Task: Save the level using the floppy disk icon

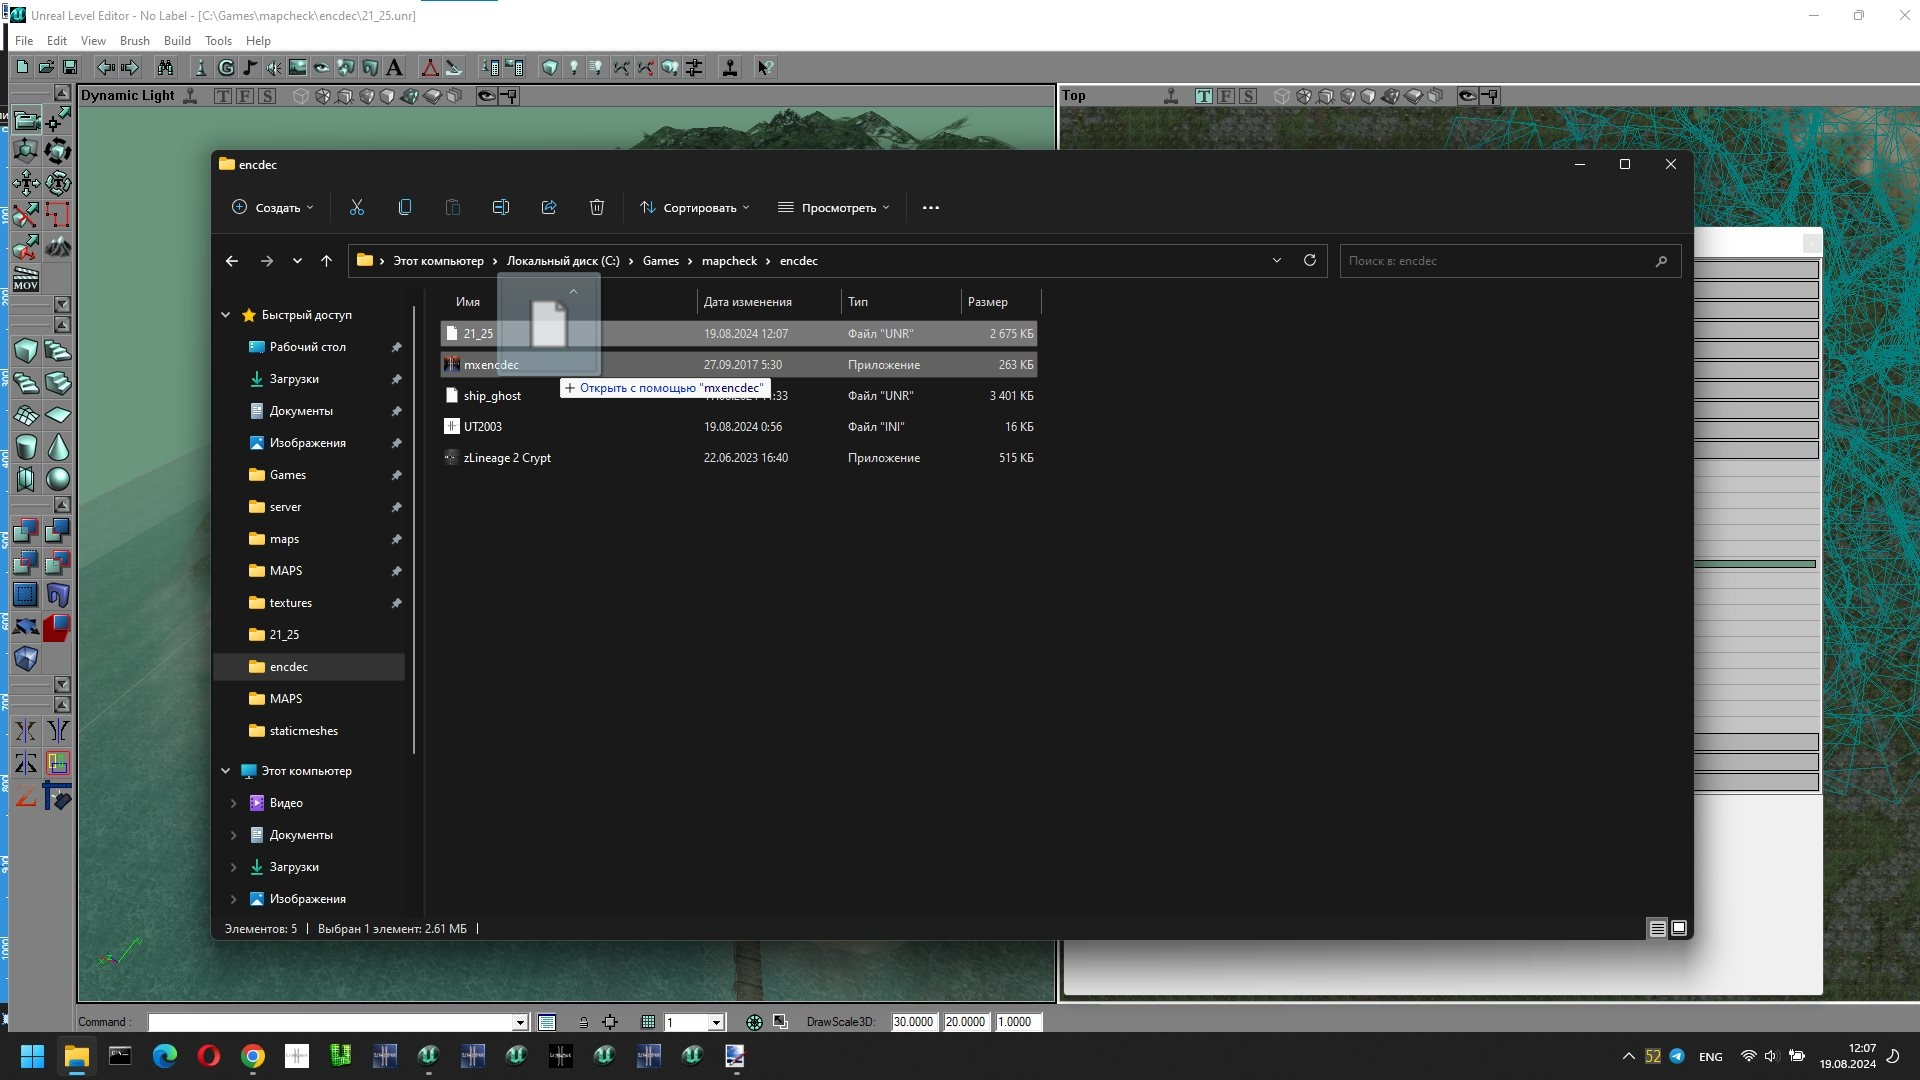Action: (x=70, y=67)
